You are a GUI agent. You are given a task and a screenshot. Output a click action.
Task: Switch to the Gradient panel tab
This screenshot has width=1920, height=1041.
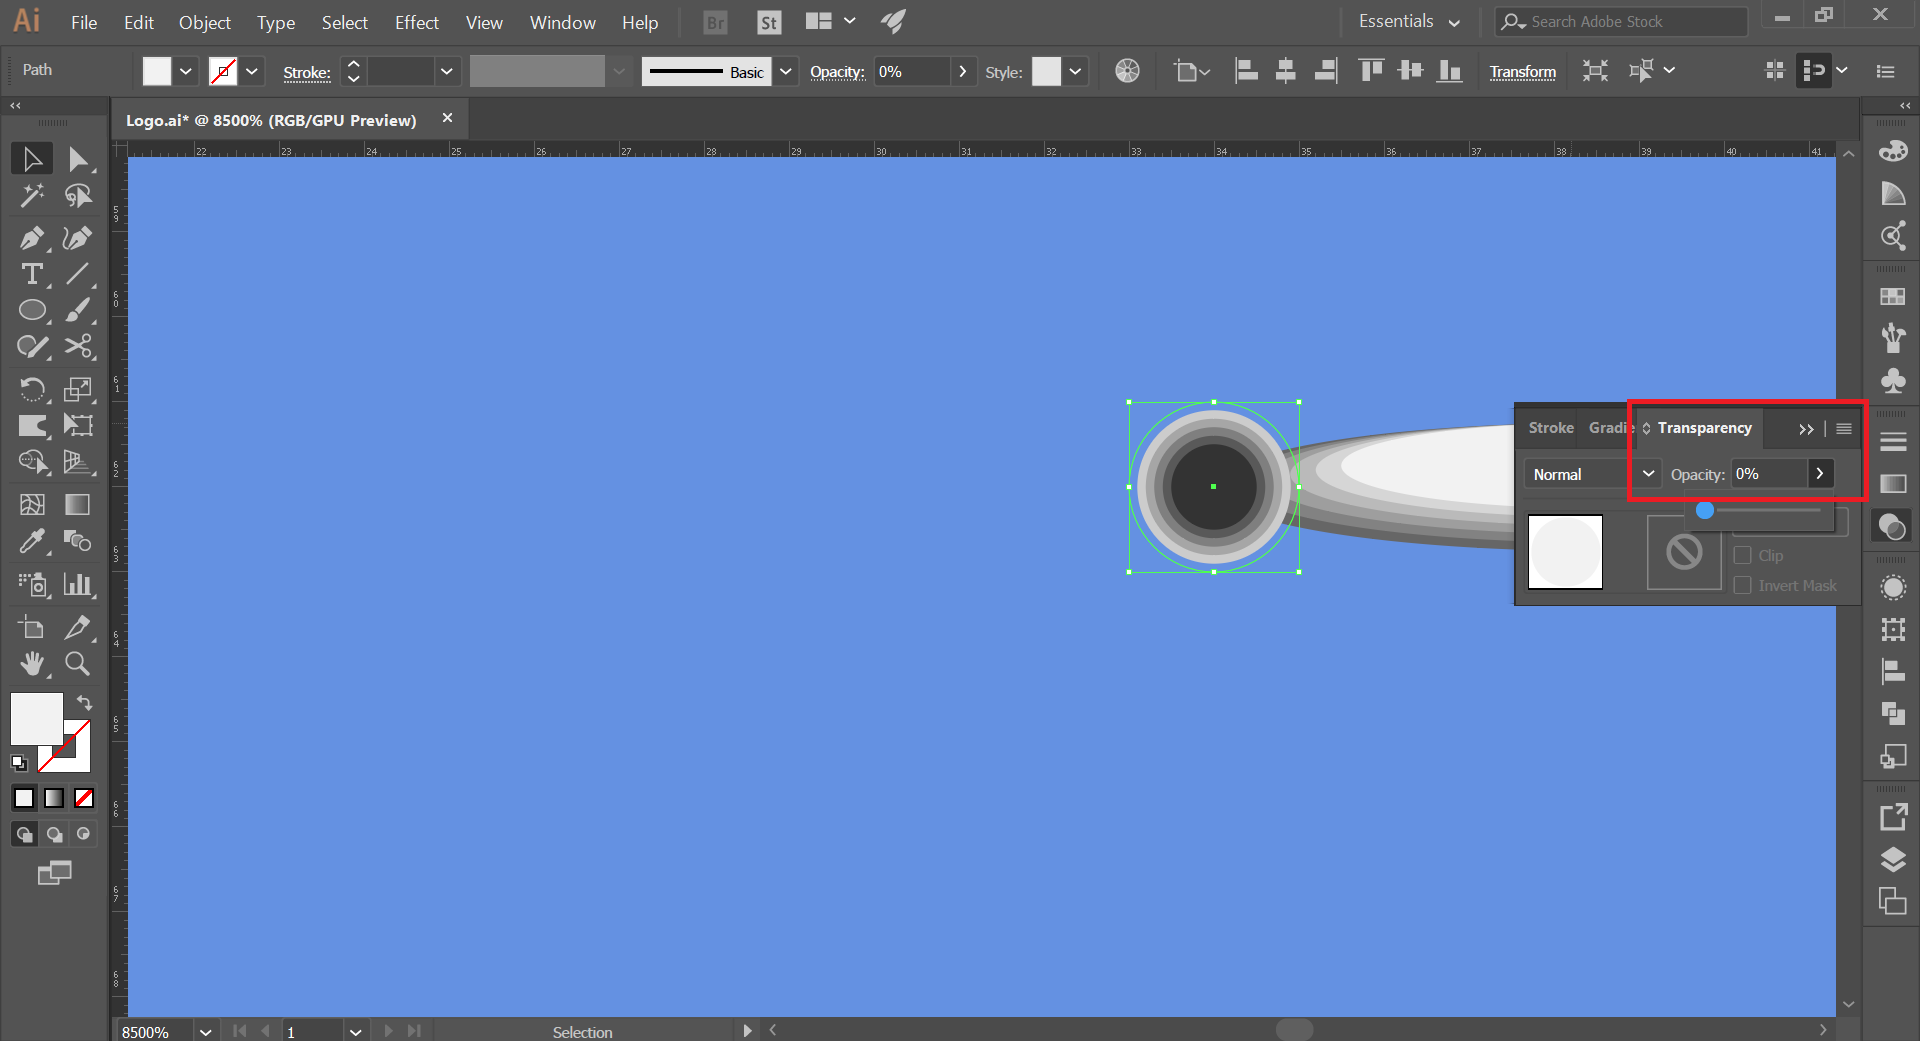pyautogui.click(x=1610, y=428)
